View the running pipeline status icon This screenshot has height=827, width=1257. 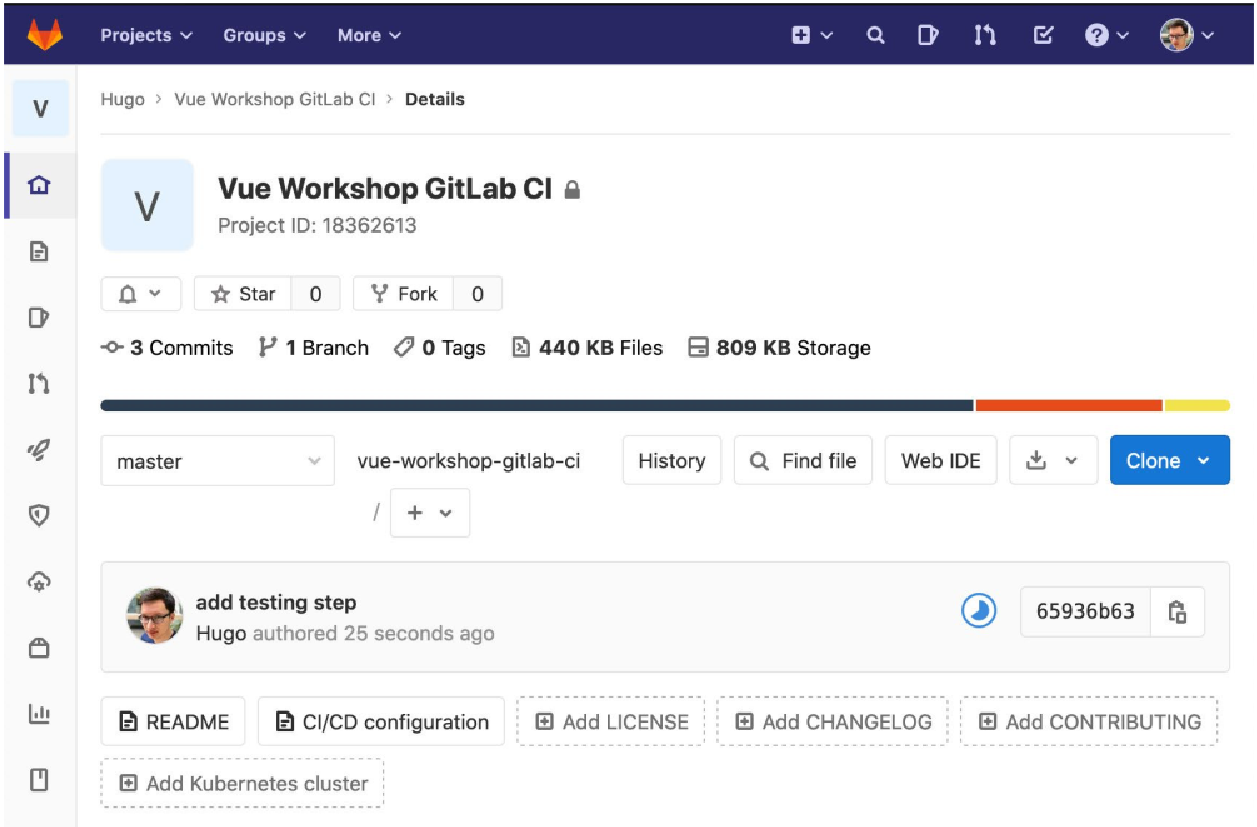pyautogui.click(x=979, y=610)
